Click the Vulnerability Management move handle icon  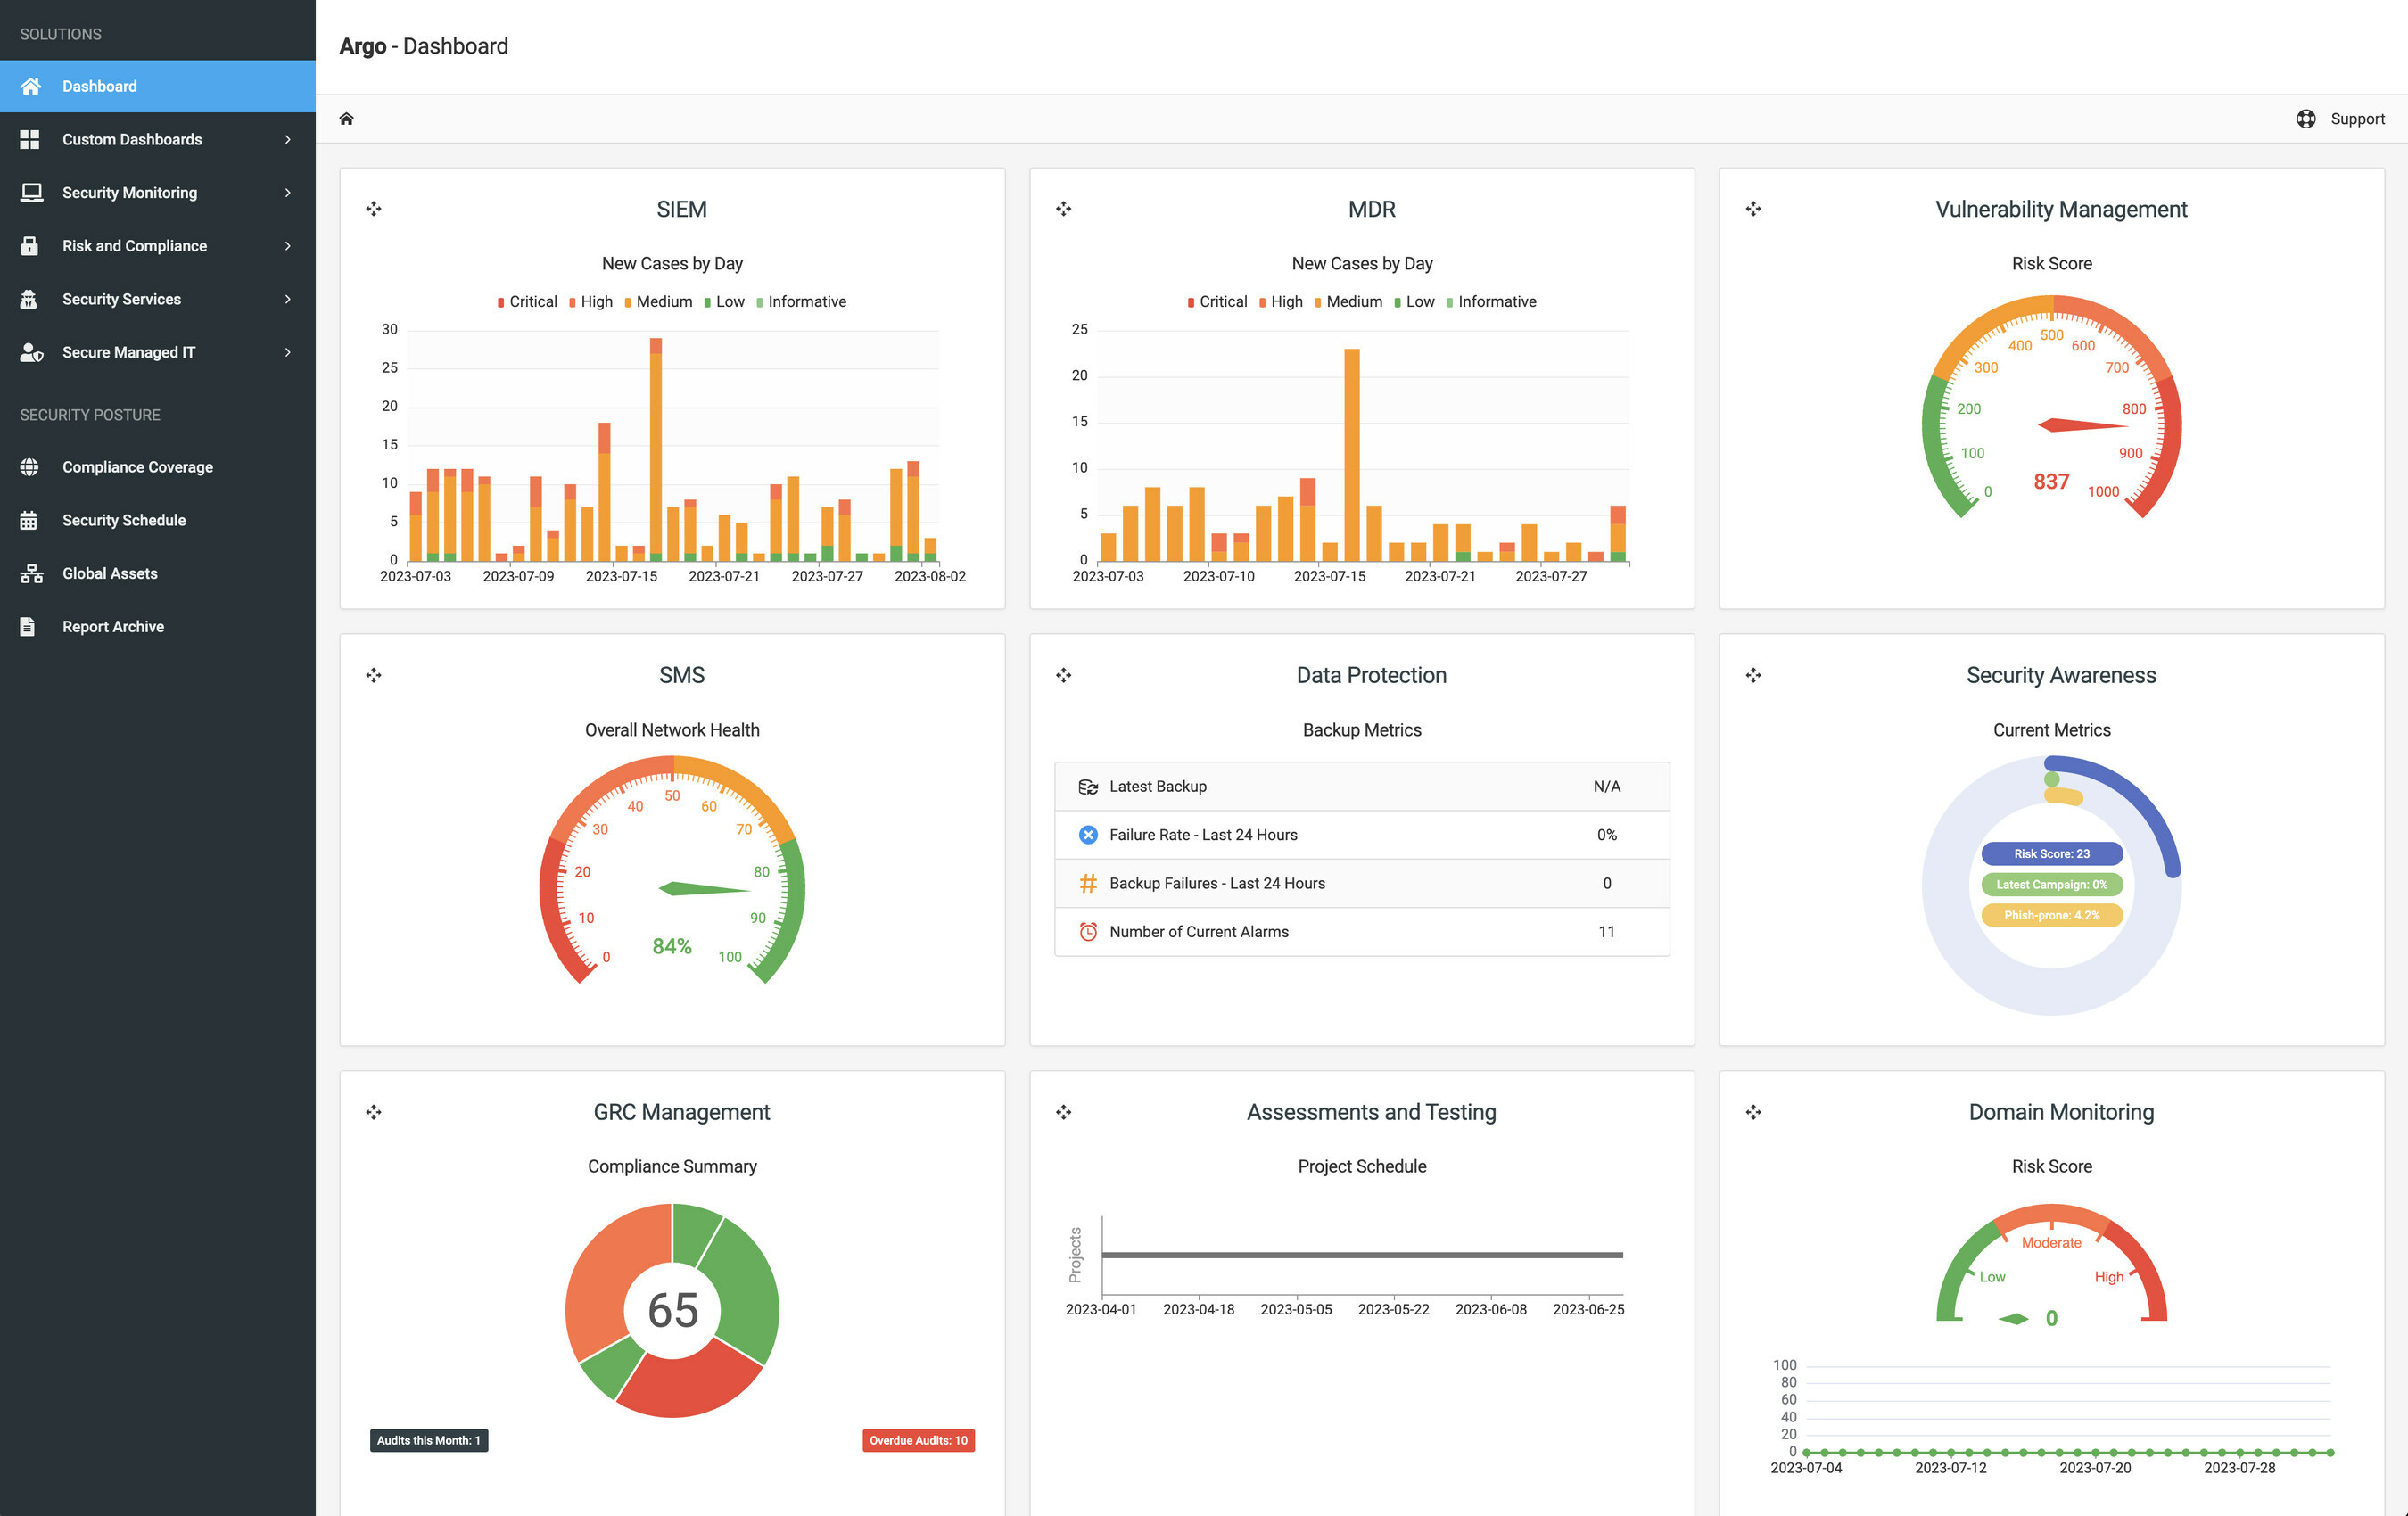(1753, 209)
